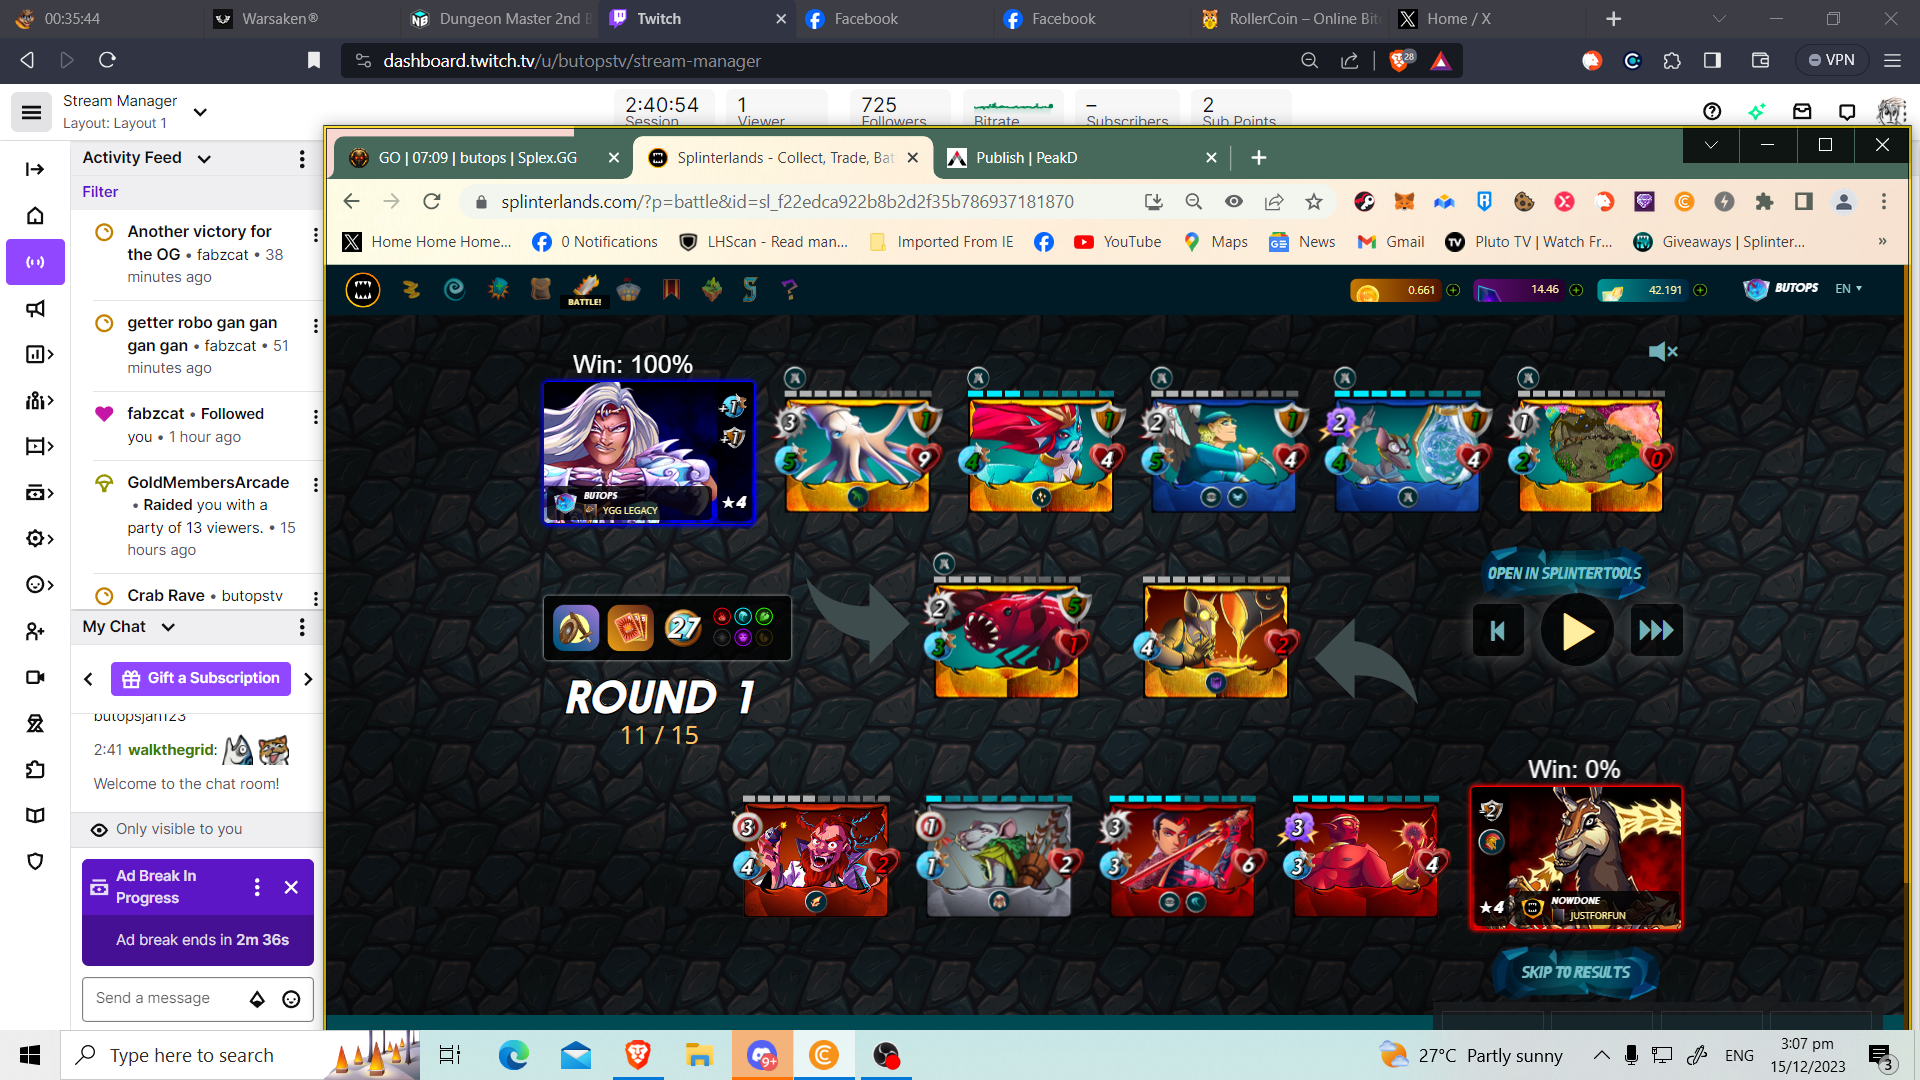1920x1080 pixels.
Task: Switch to the Publish | PeakD tab
Action: tap(1083, 158)
